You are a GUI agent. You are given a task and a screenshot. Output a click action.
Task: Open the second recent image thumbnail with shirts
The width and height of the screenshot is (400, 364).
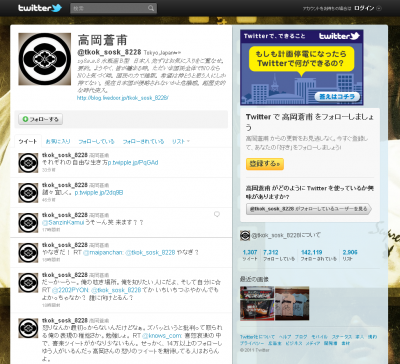point(292,303)
